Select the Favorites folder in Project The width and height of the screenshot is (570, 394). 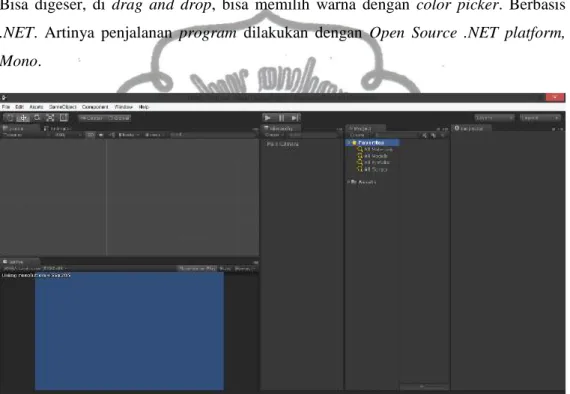pyautogui.click(x=373, y=143)
